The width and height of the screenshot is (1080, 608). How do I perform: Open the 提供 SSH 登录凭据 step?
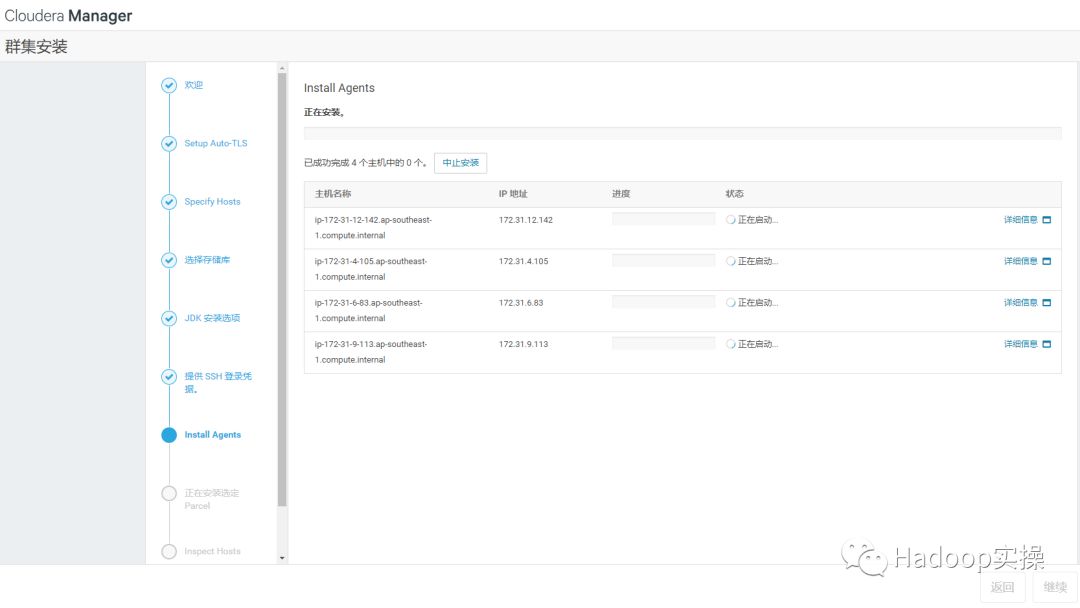coord(218,383)
